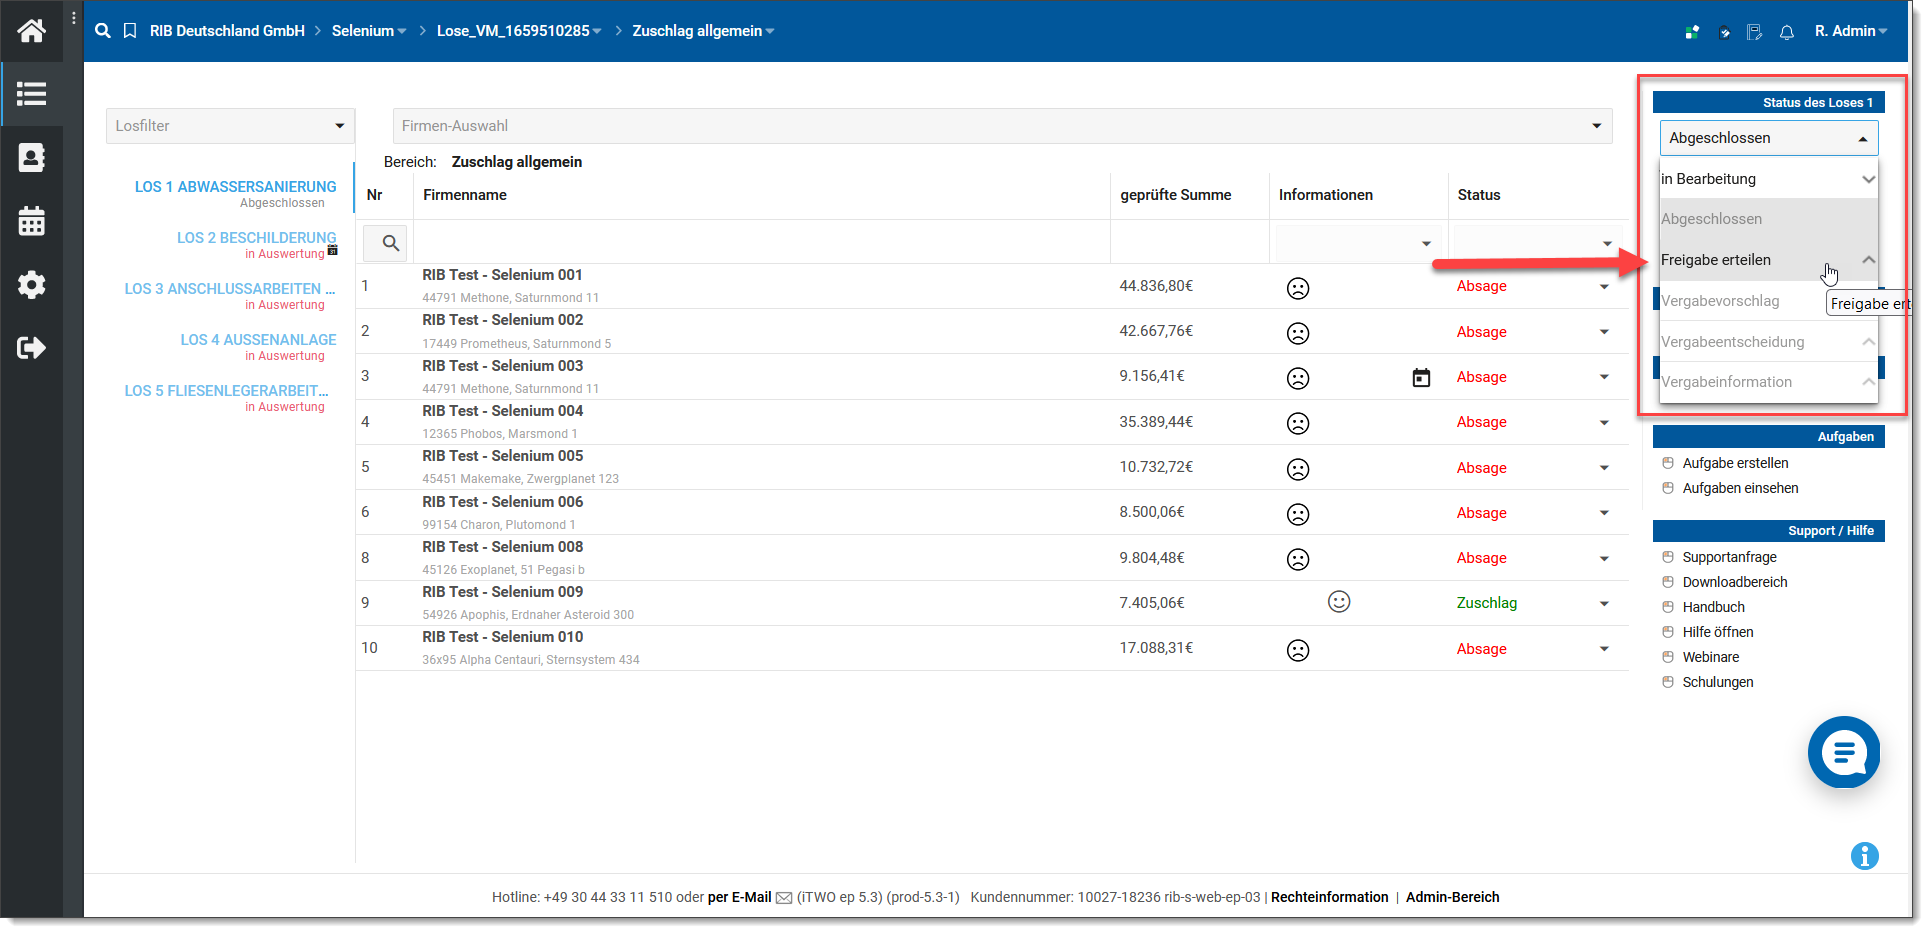Open the contacts sidebar icon
The image size is (1928, 933).
(x=31, y=158)
